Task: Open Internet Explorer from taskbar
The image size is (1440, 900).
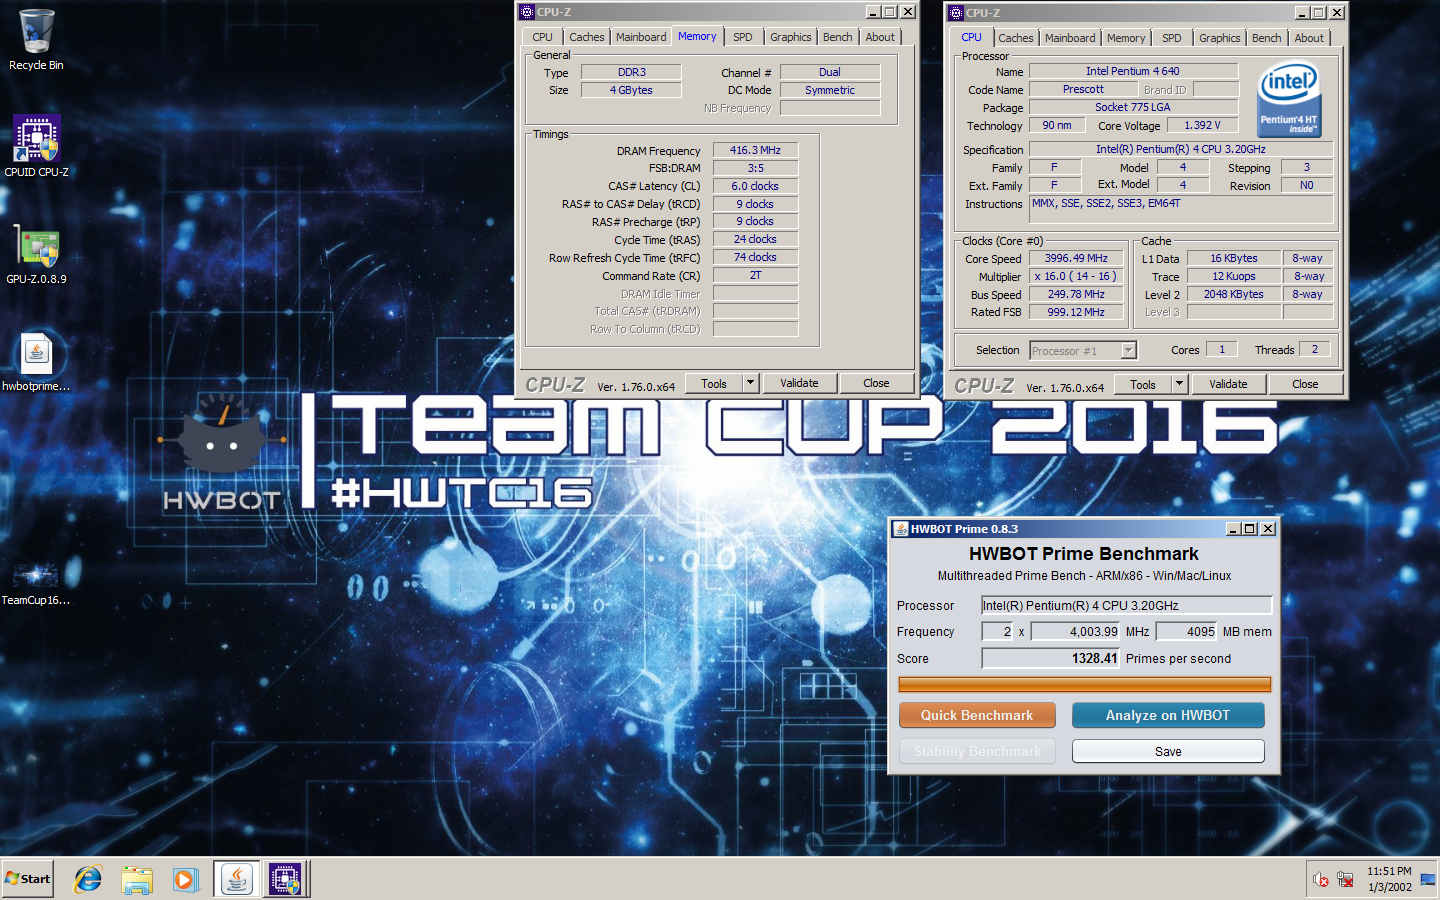Action: (x=88, y=879)
